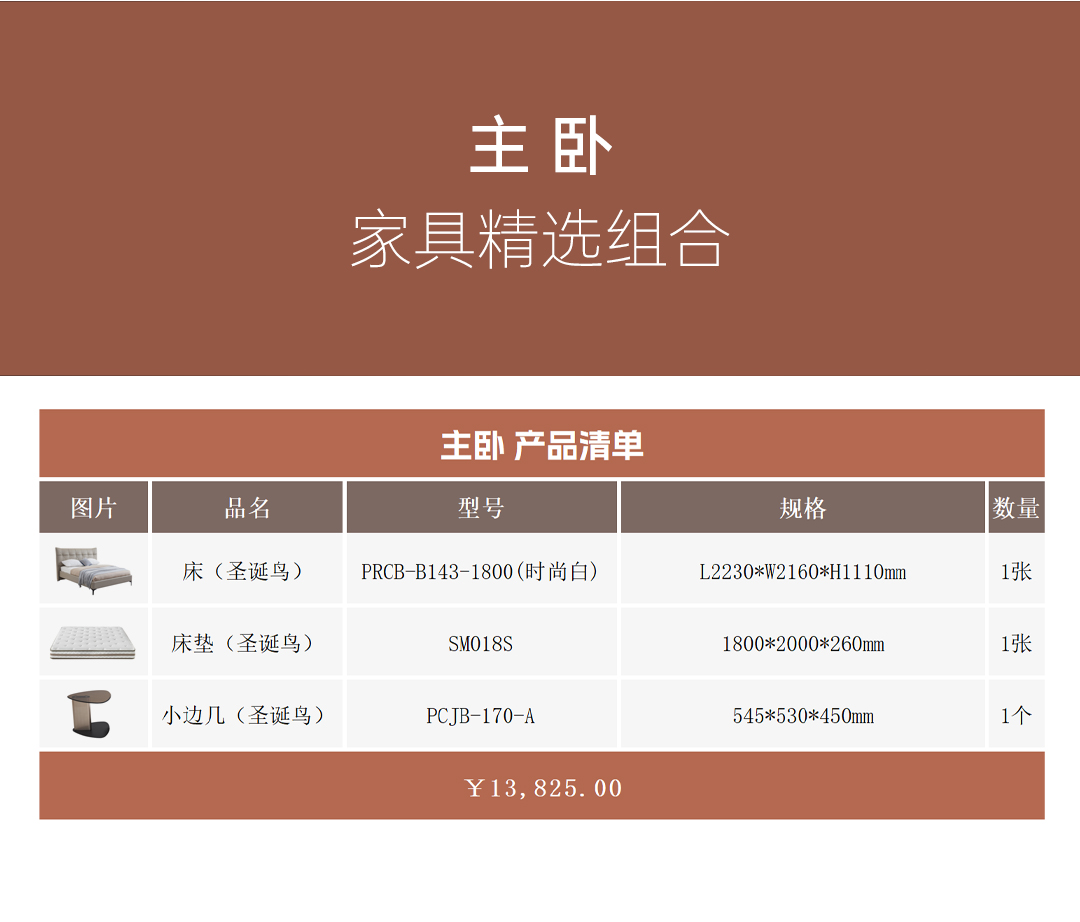Click spec 545*530*450mm
The width and height of the screenshot is (1080, 922).
[x=803, y=716]
